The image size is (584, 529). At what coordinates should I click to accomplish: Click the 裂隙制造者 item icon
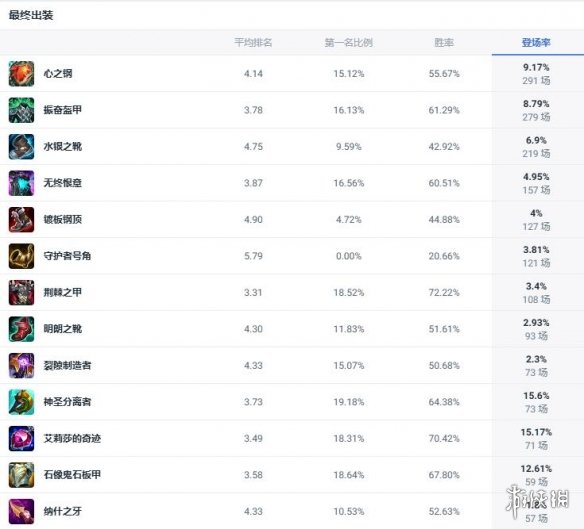[21, 366]
